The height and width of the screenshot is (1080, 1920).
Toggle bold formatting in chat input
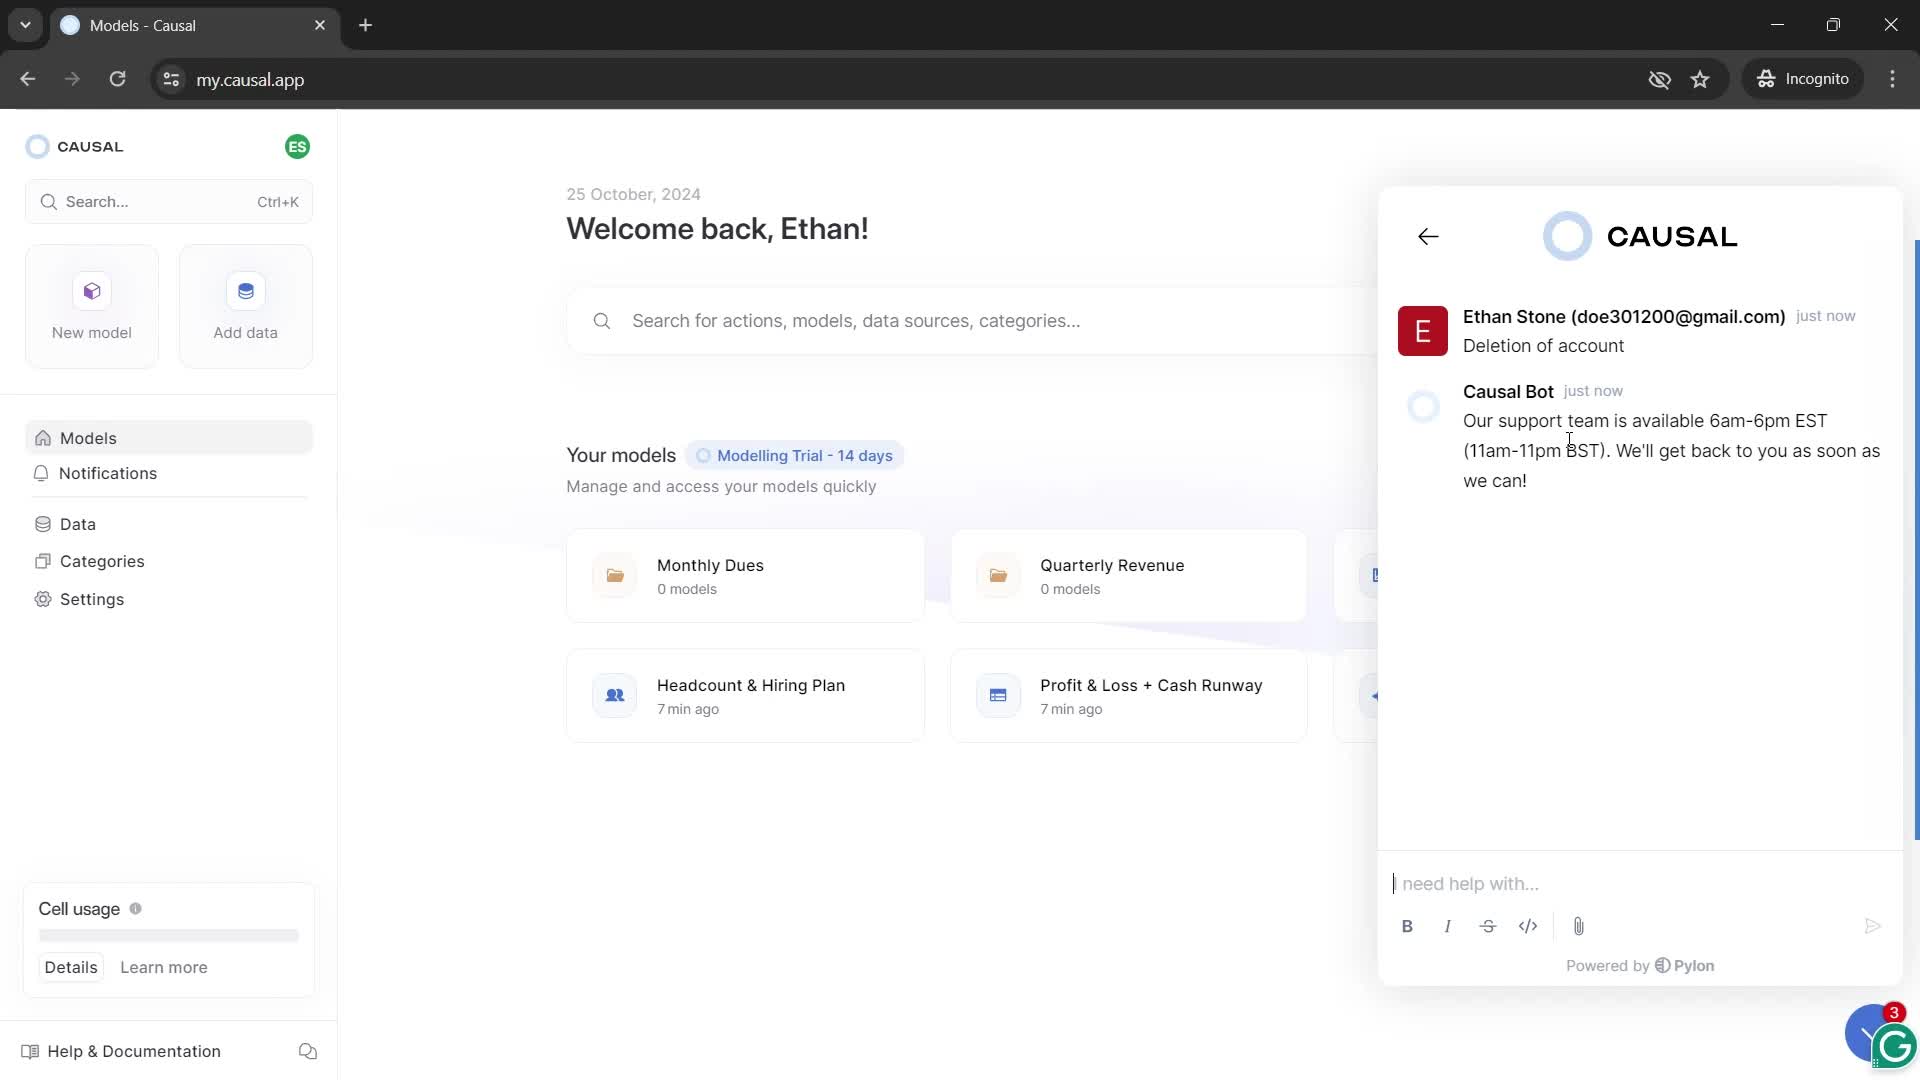click(x=1406, y=926)
